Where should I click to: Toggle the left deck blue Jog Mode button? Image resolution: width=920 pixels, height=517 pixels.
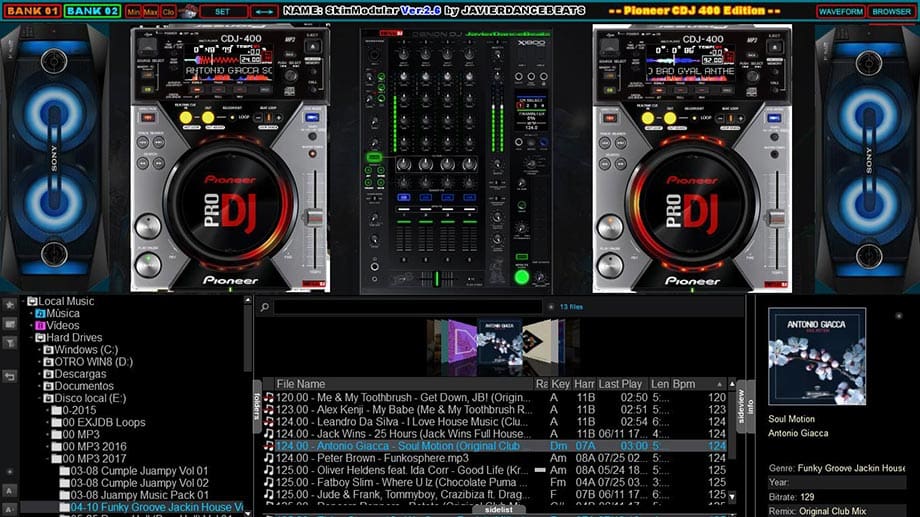(313, 118)
